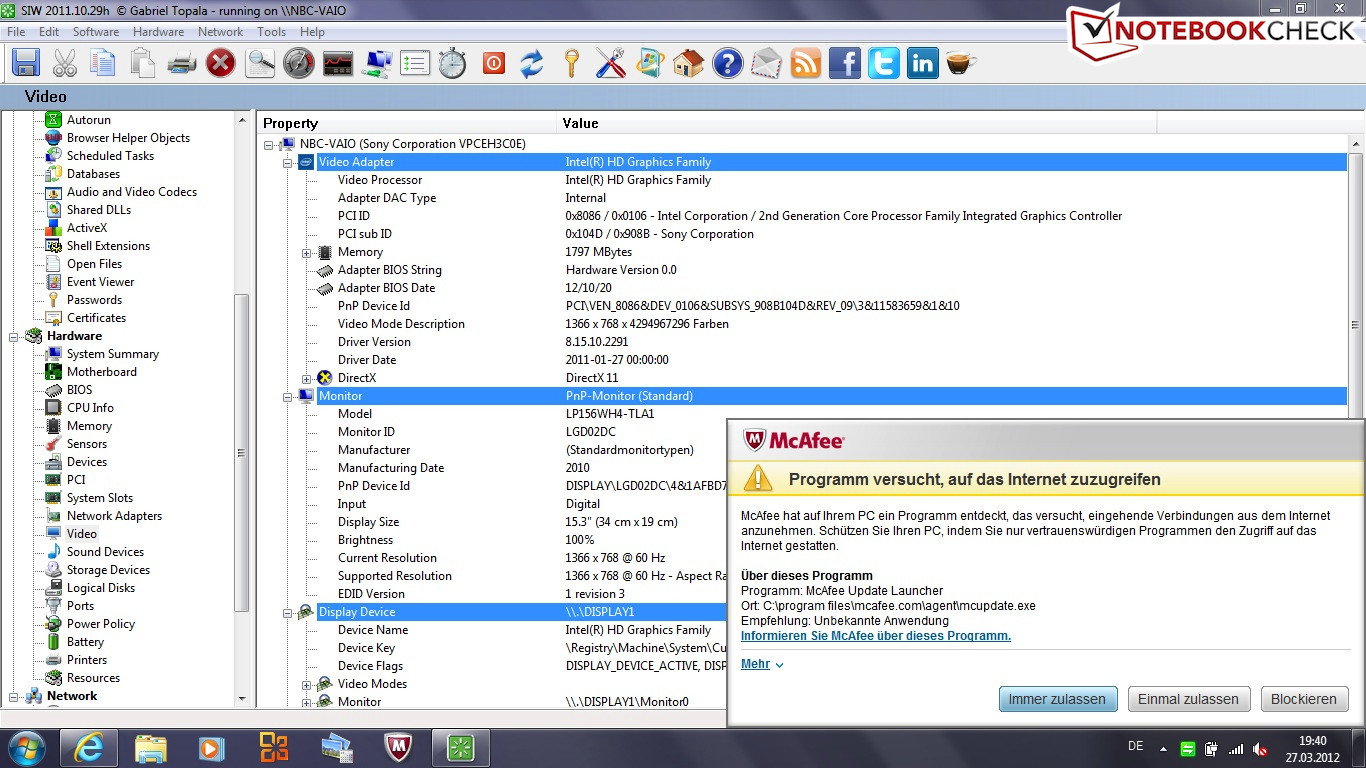
Task: Open the Edit menu
Action: pos(50,32)
